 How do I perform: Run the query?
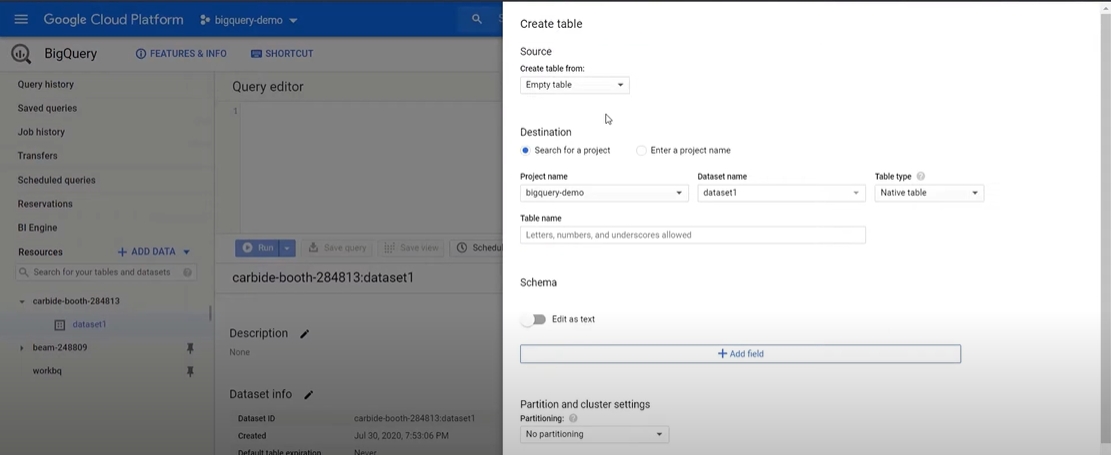pos(258,247)
